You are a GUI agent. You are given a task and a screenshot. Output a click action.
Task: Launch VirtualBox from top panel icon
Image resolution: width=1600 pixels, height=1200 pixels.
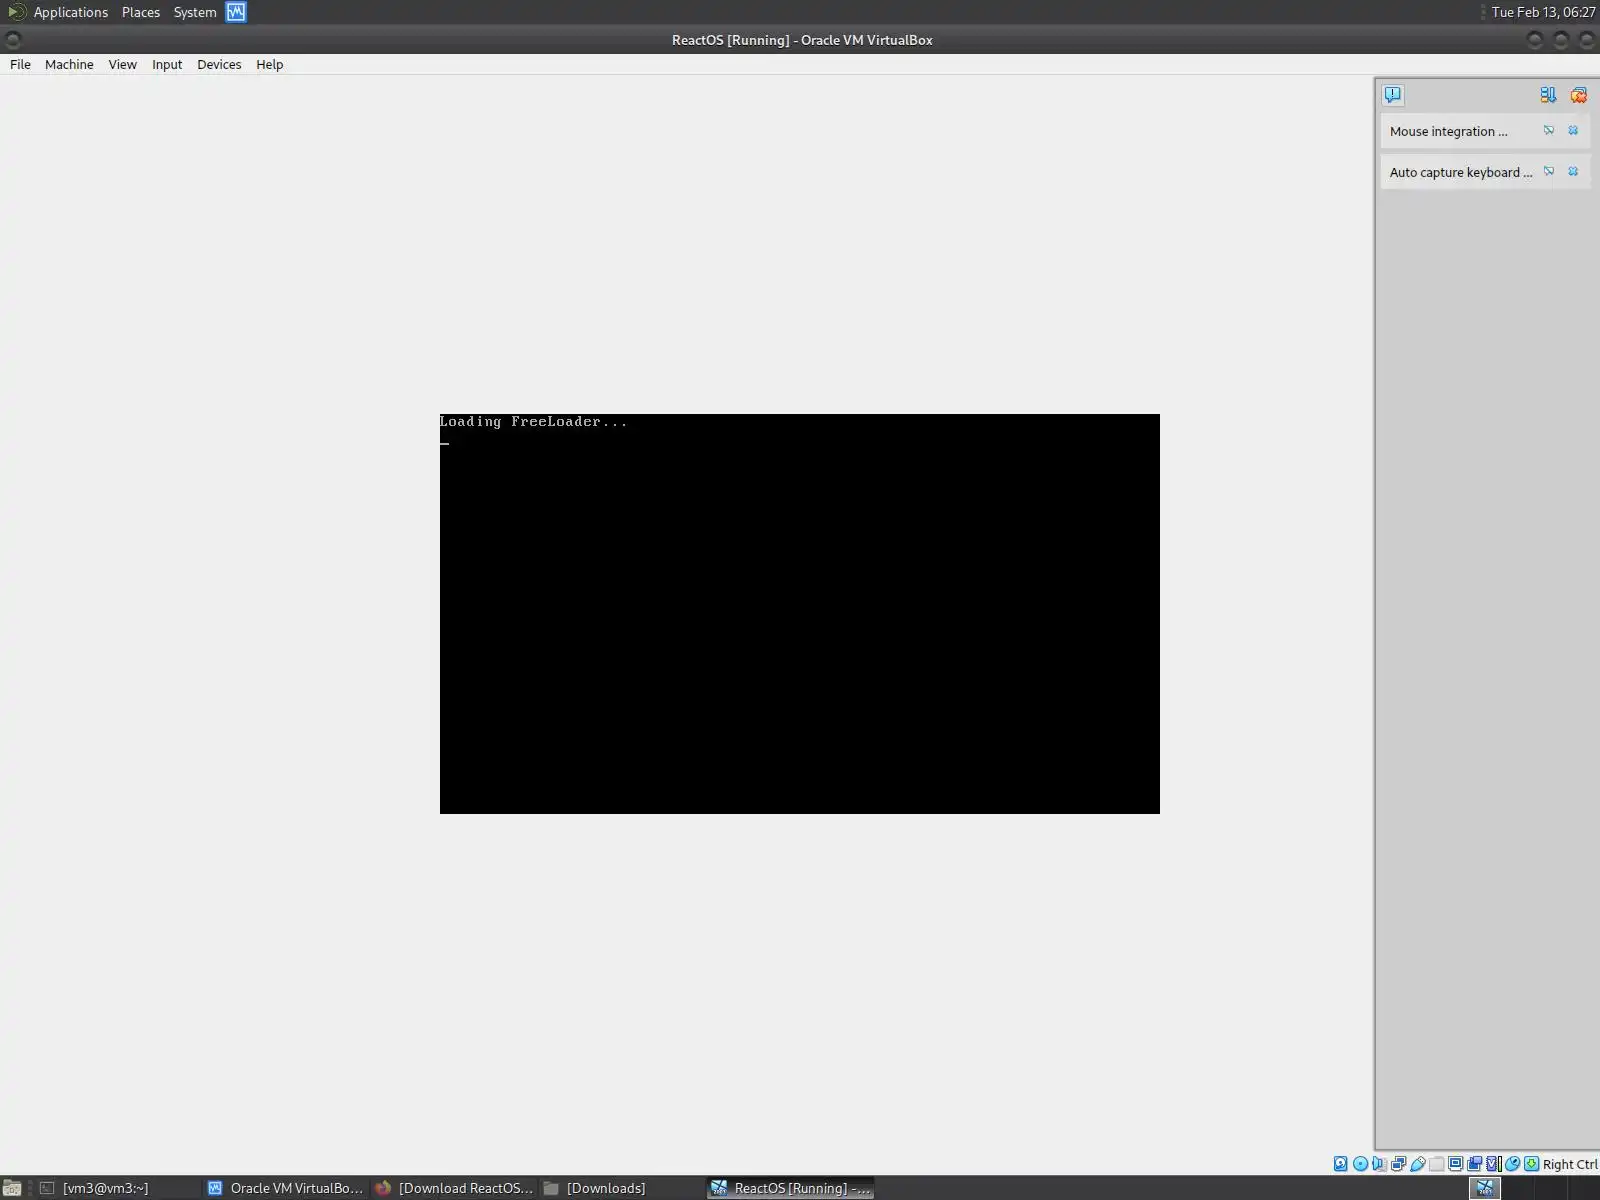click(x=236, y=12)
